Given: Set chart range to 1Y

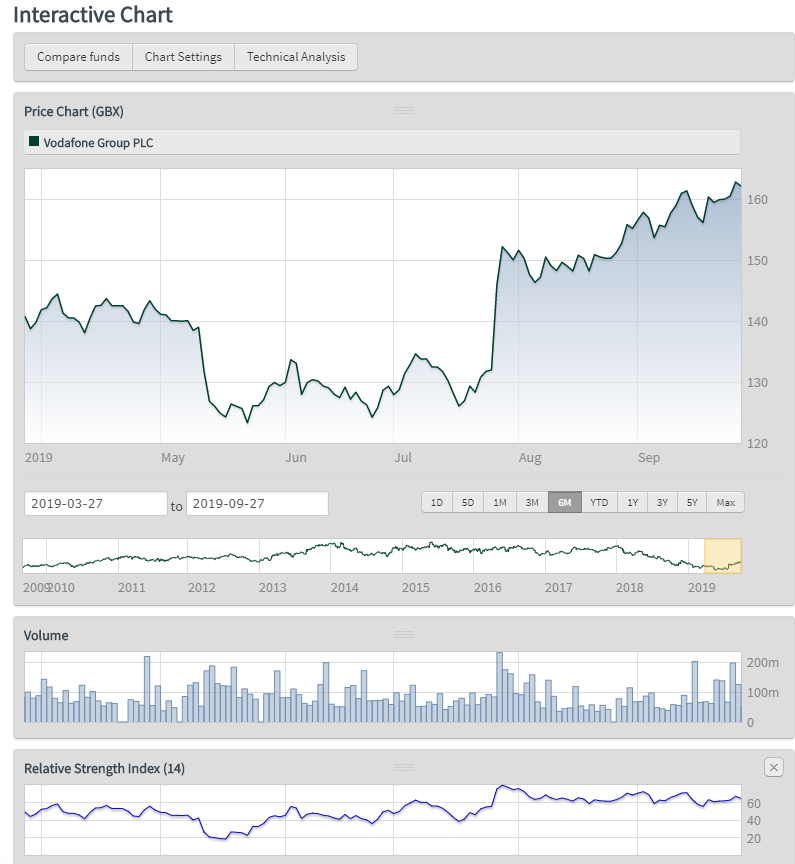Looking at the screenshot, I should click(632, 502).
